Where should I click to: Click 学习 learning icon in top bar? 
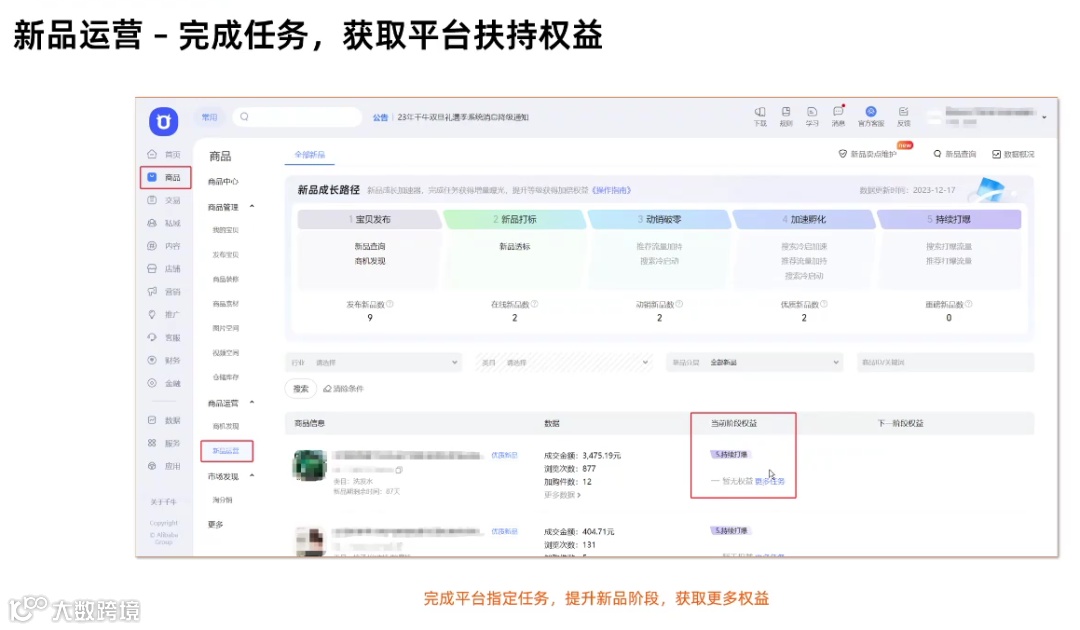pyautogui.click(x=812, y=112)
